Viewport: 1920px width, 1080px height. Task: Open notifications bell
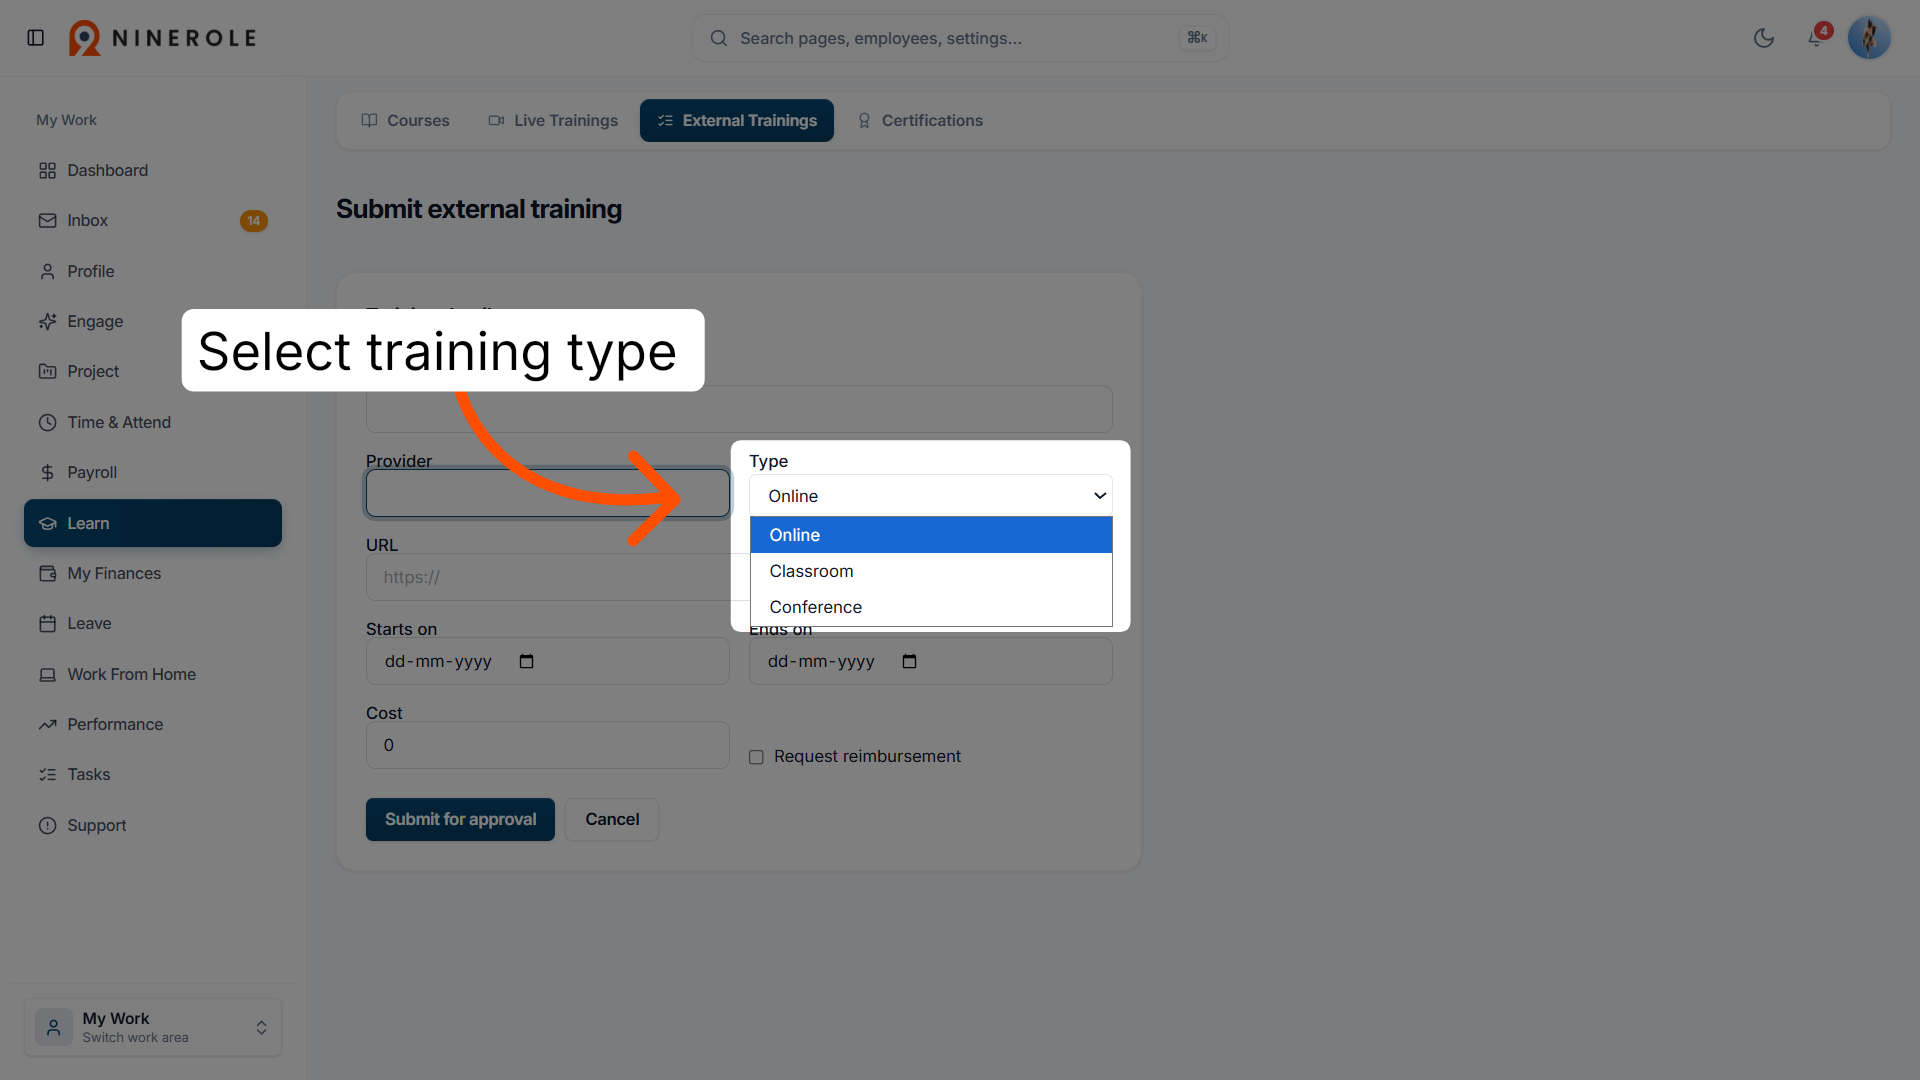[x=1816, y=38]
